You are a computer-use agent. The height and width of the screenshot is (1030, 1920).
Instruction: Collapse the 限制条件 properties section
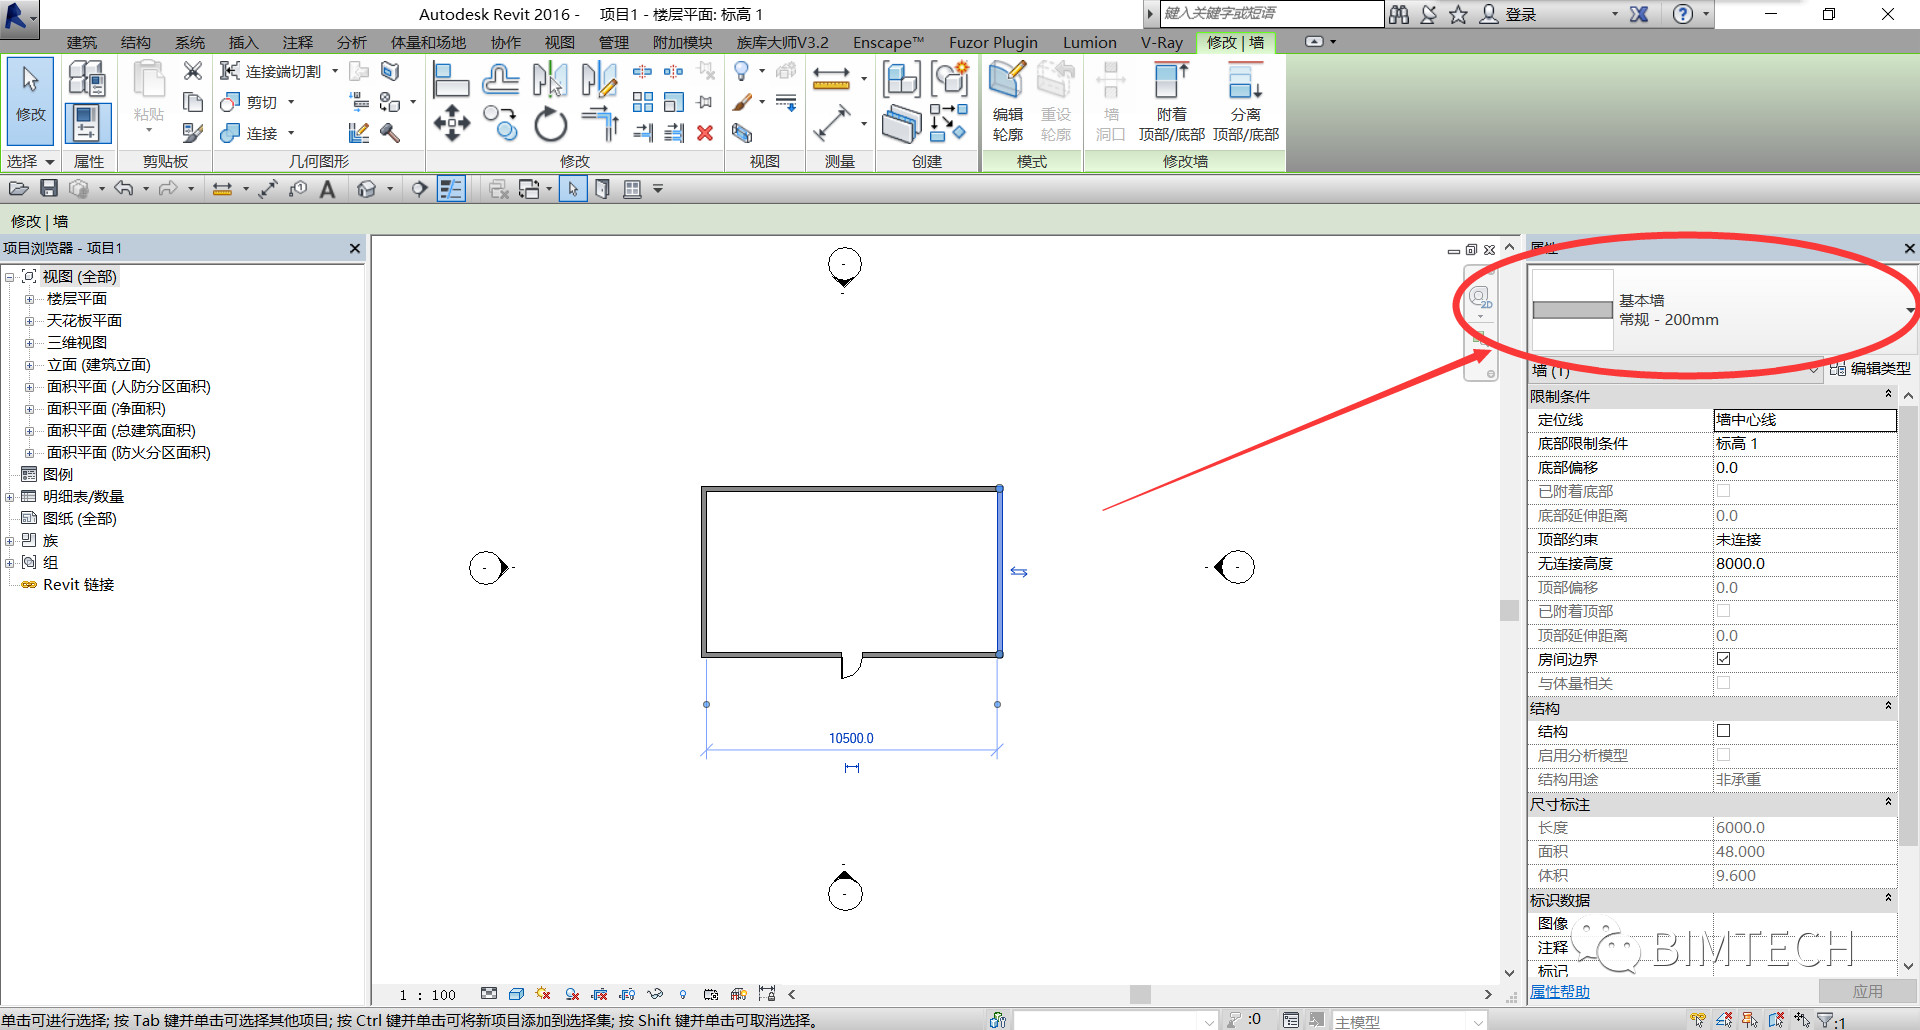point(1888,394)
